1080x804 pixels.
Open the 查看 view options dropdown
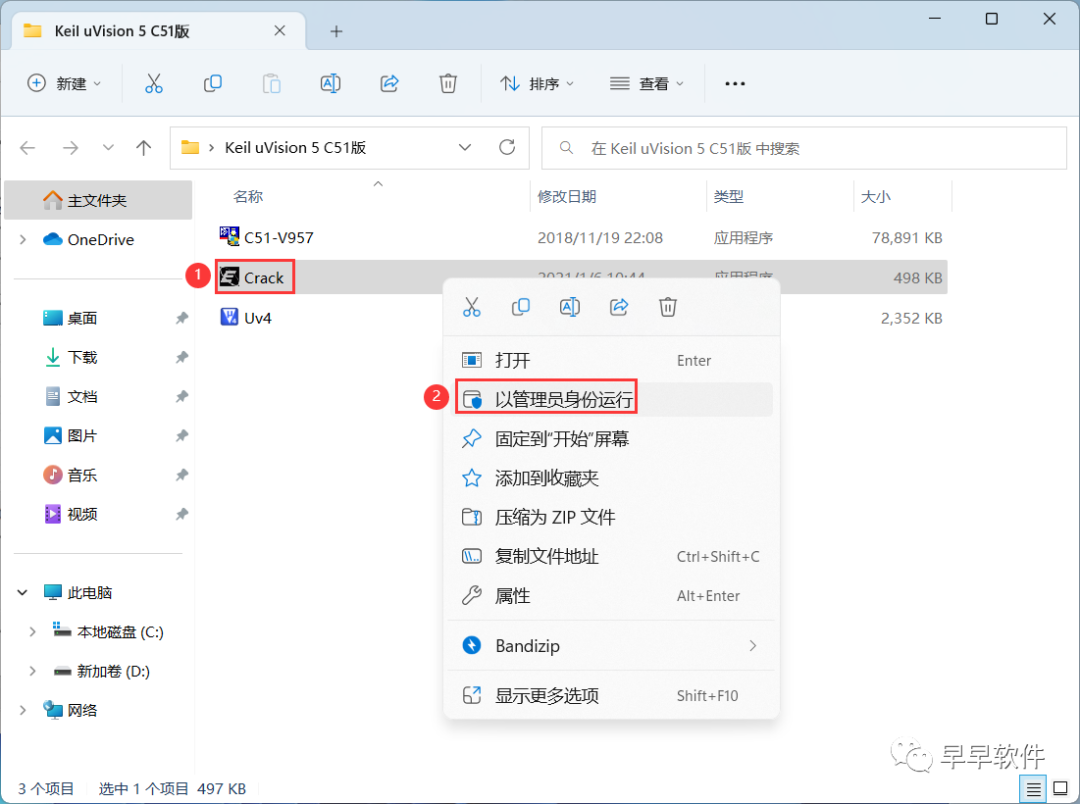coord(646,83)
